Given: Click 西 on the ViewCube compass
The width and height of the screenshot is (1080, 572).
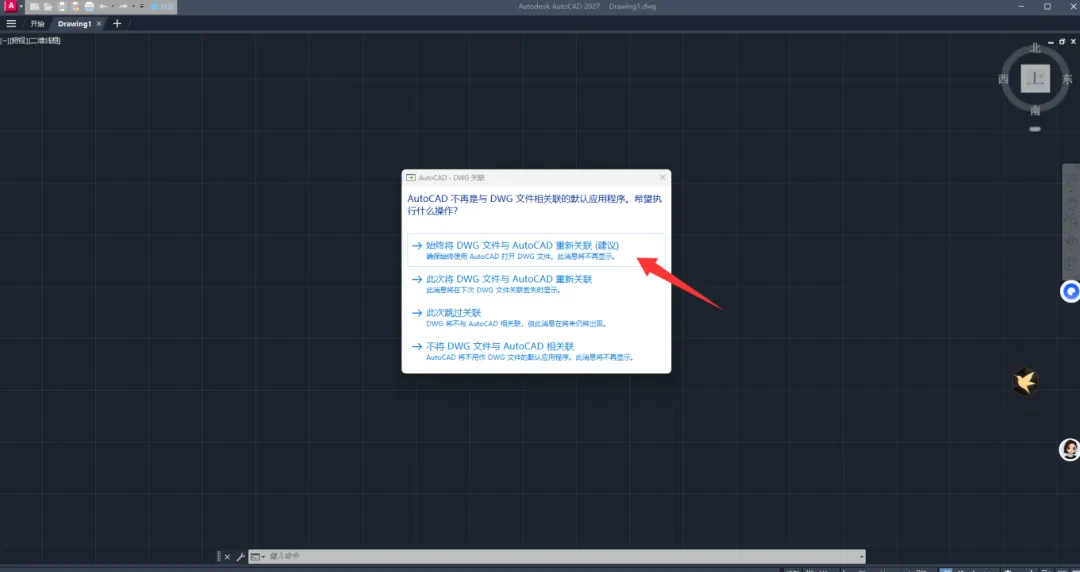Looking at the screenshot, I should click(1004, 79).
